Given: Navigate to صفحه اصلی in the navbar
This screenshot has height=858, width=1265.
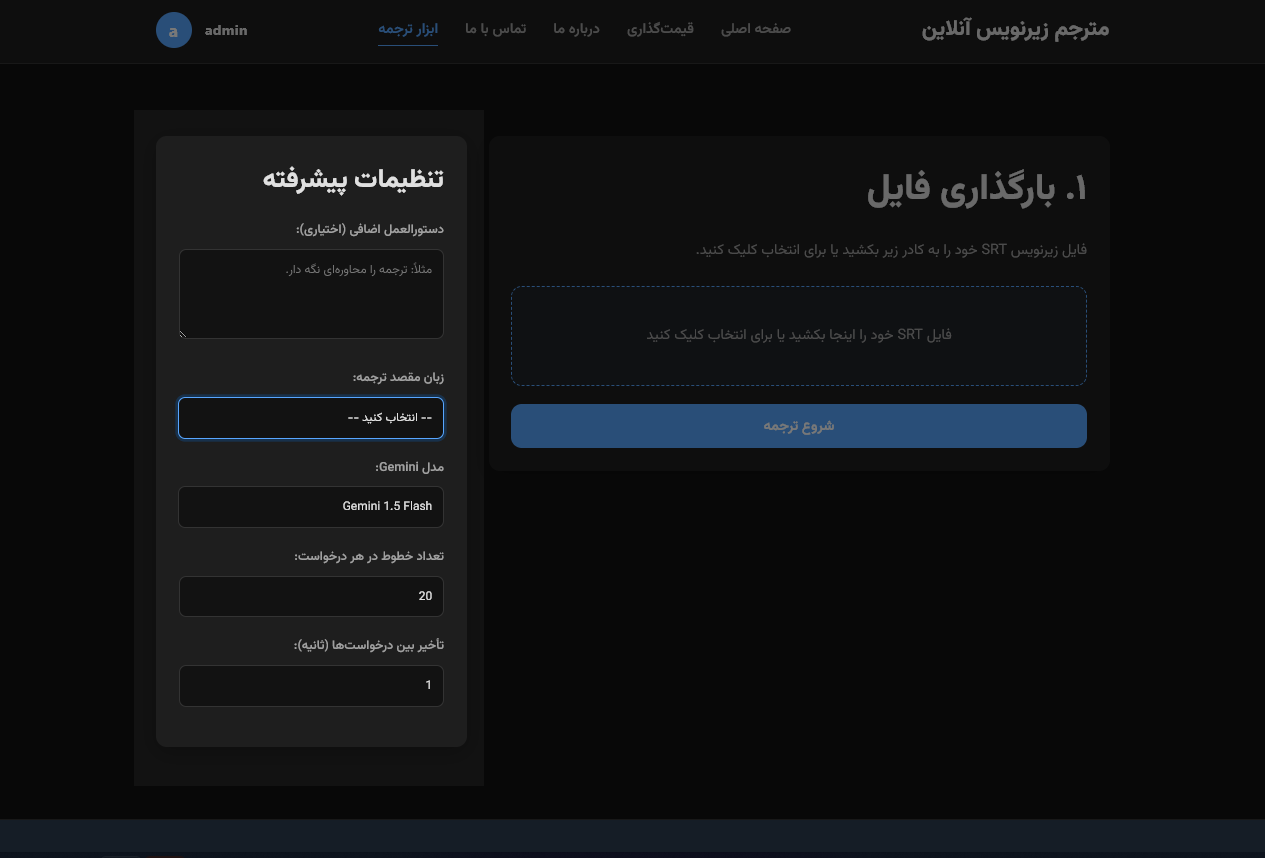Looking at the screenshot, I should (755, 29).
